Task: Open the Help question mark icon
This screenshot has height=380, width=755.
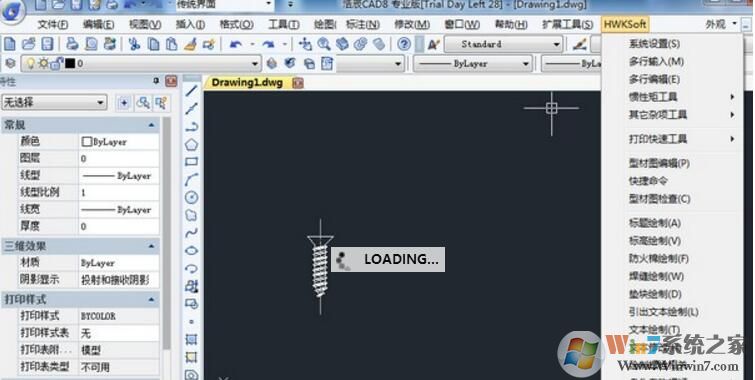Action: pyautogui.click(x=404, y=45)
